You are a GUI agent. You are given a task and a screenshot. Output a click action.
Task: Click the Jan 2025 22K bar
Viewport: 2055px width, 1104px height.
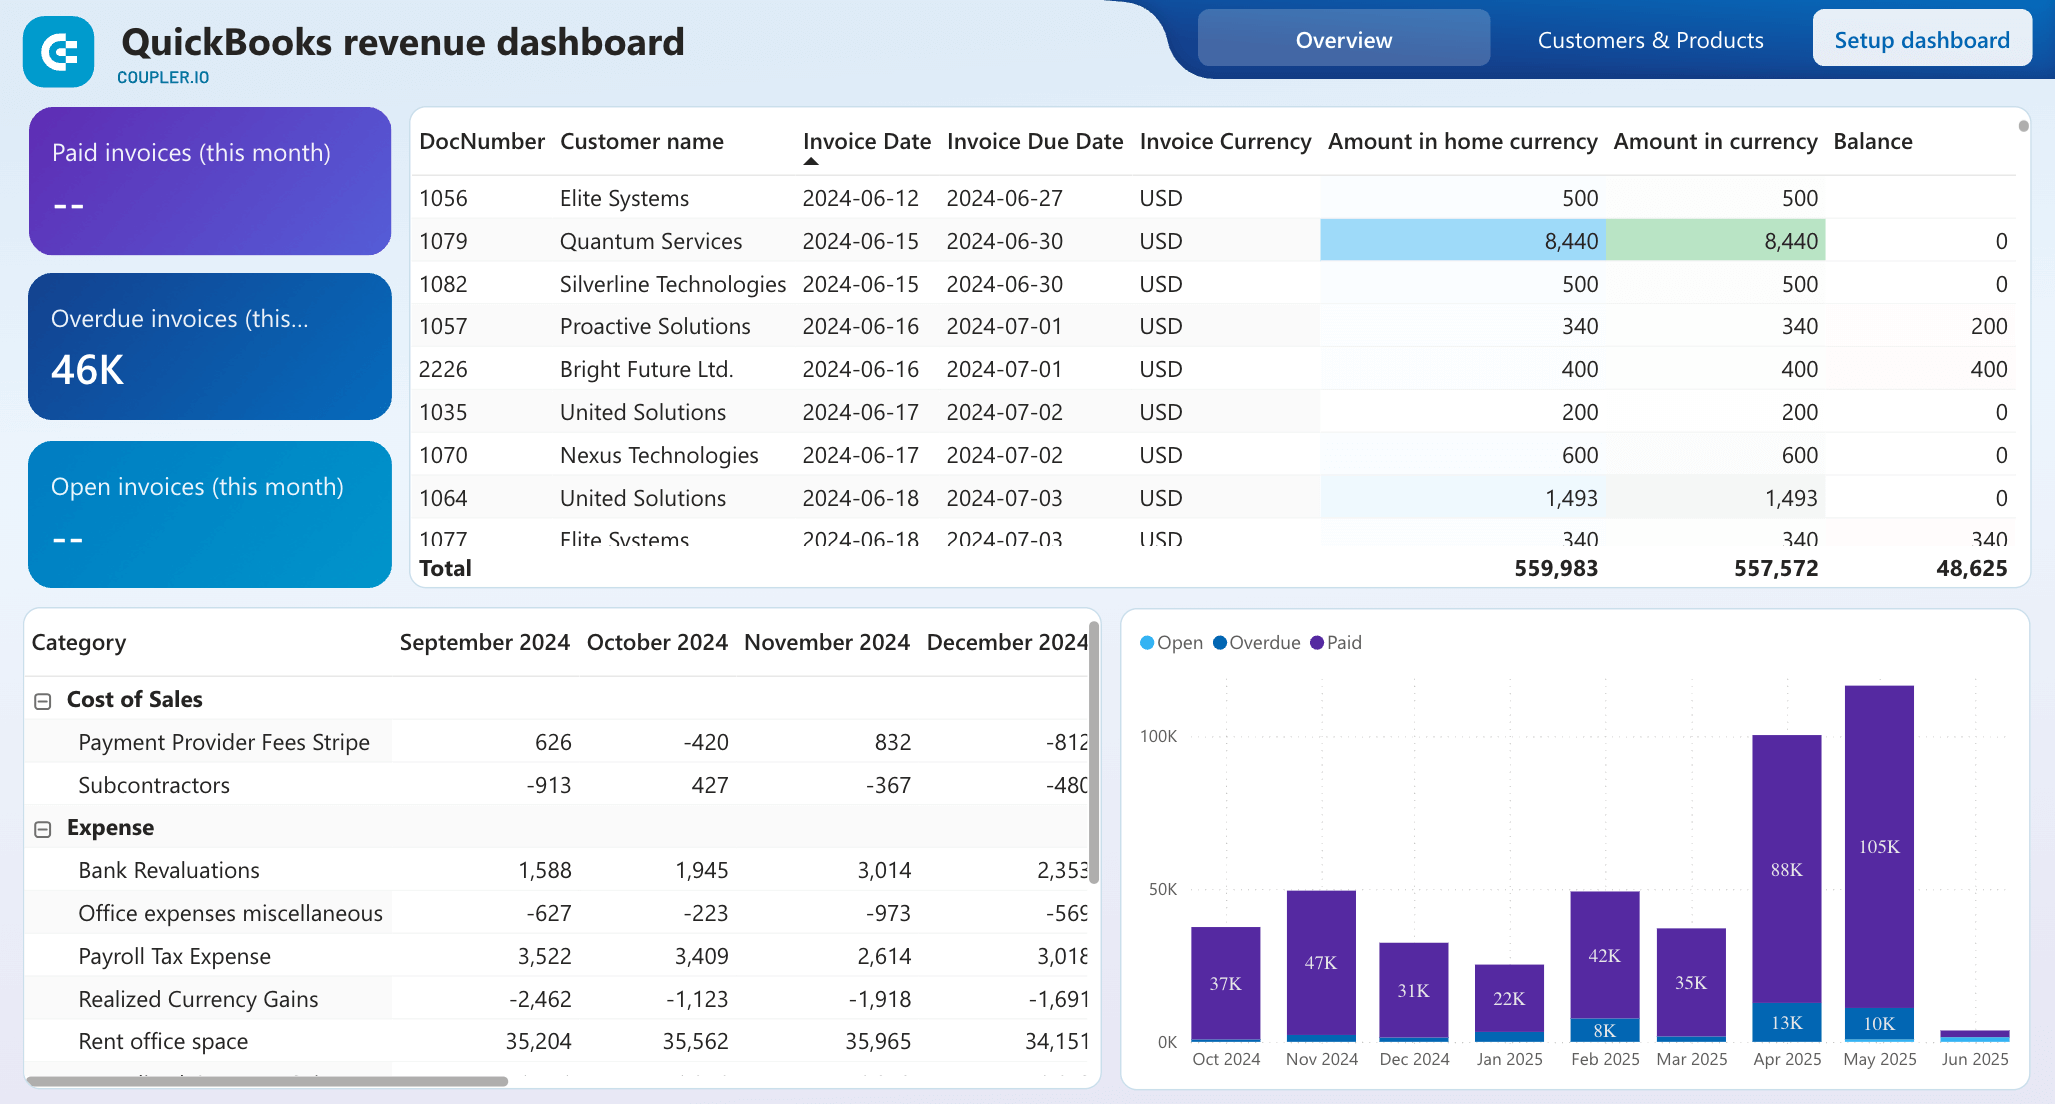point(1509,998)
